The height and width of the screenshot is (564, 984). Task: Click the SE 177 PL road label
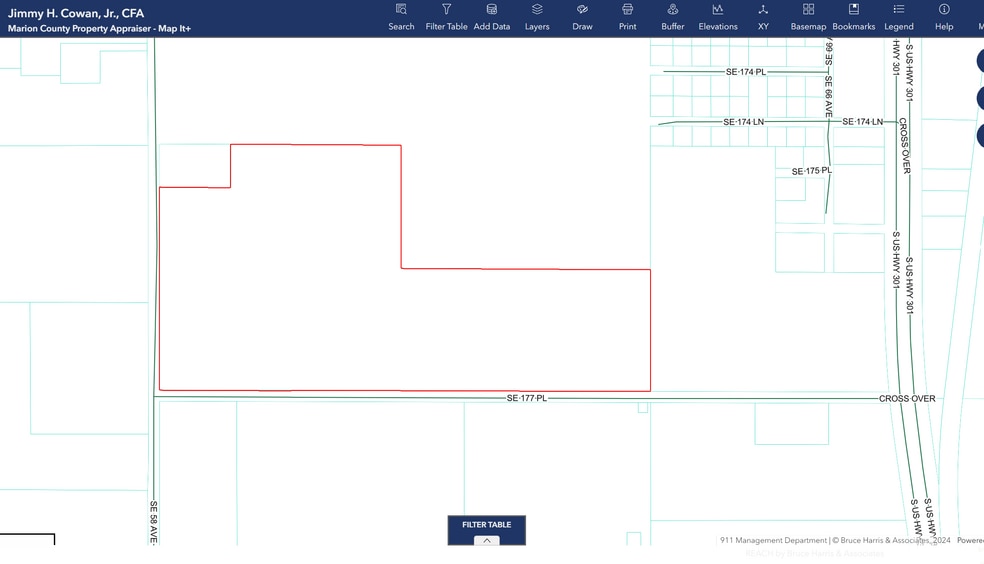point(526,398)
